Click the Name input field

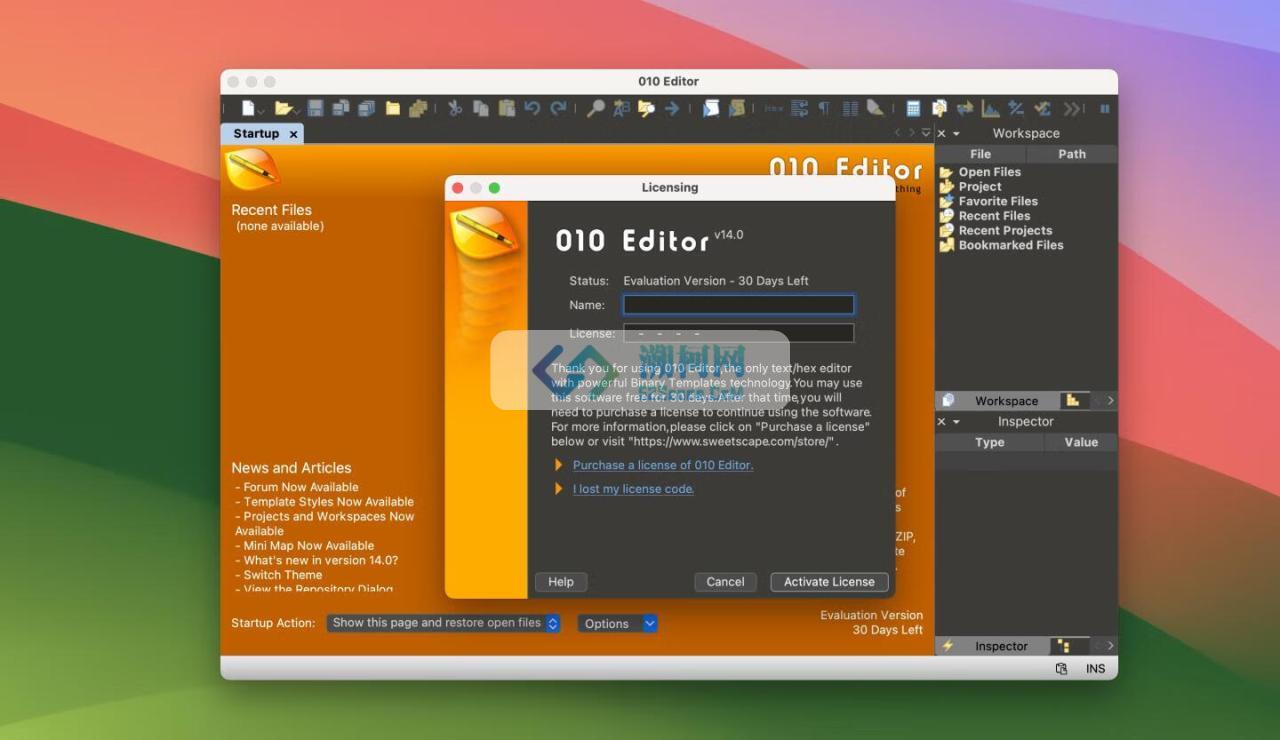pos(739,305)
